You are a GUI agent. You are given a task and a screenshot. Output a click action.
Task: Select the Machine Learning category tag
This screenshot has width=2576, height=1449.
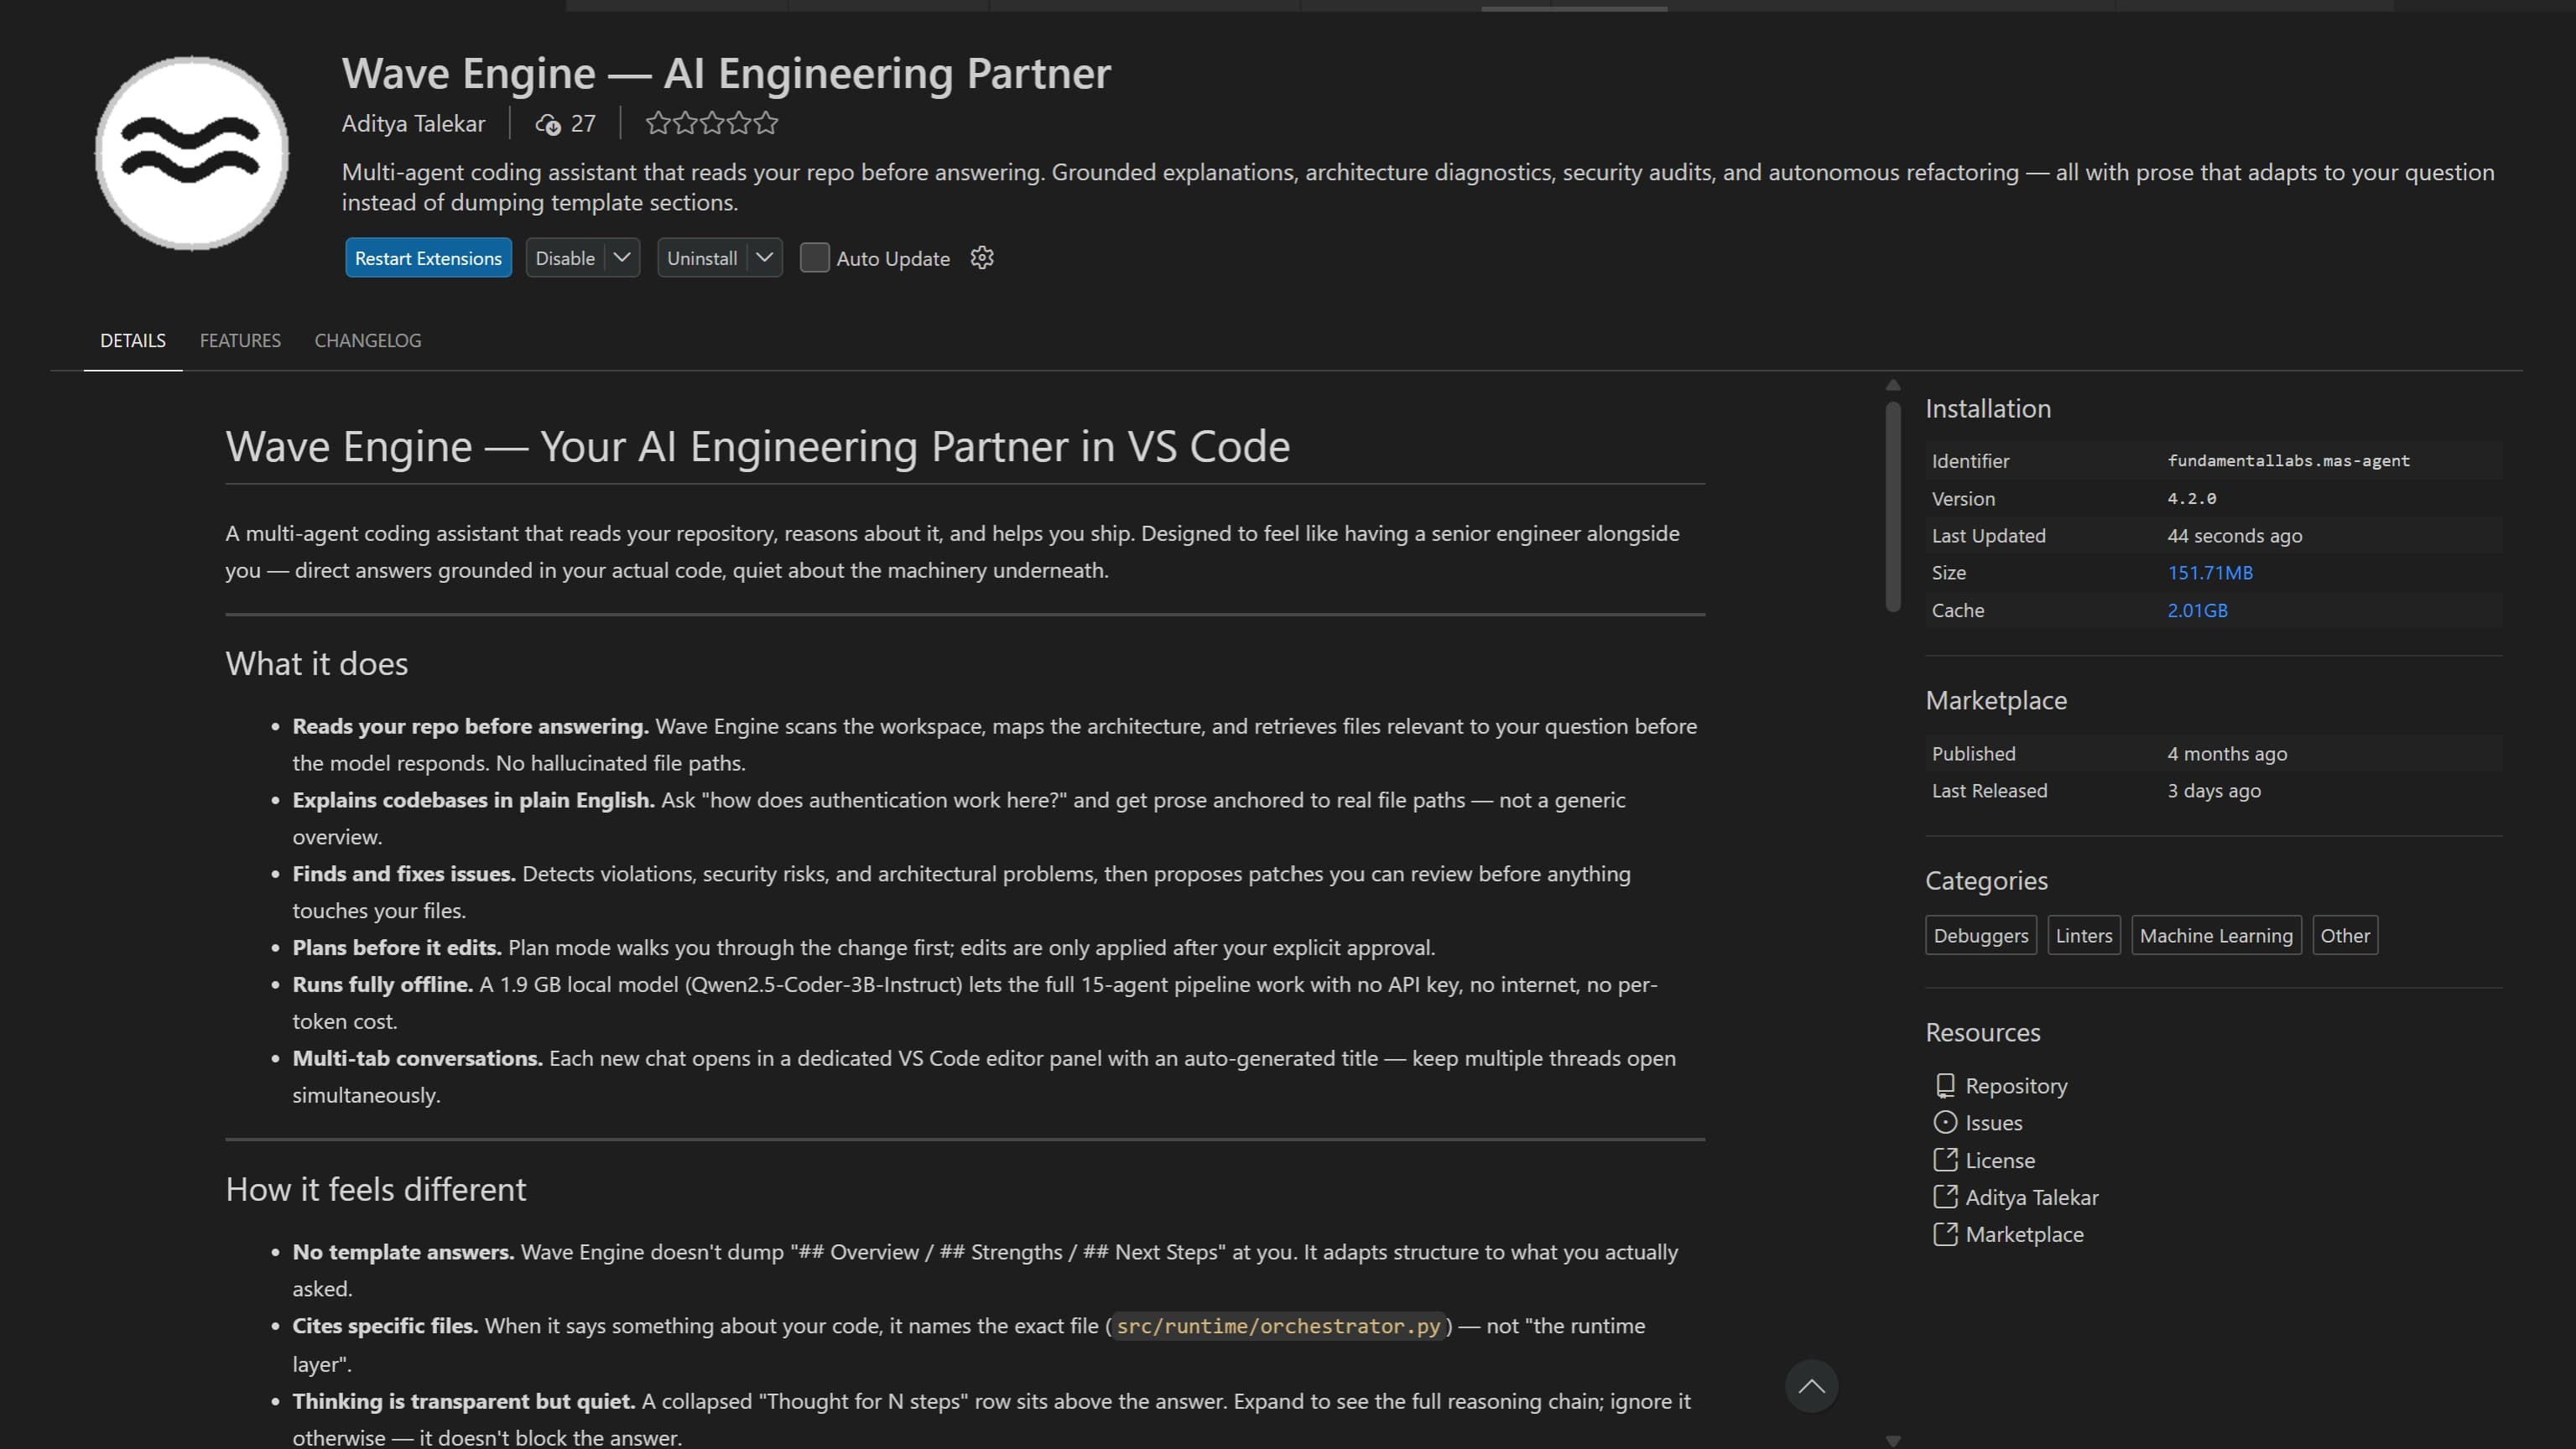pyautogui.click(x=2216, y=936)
